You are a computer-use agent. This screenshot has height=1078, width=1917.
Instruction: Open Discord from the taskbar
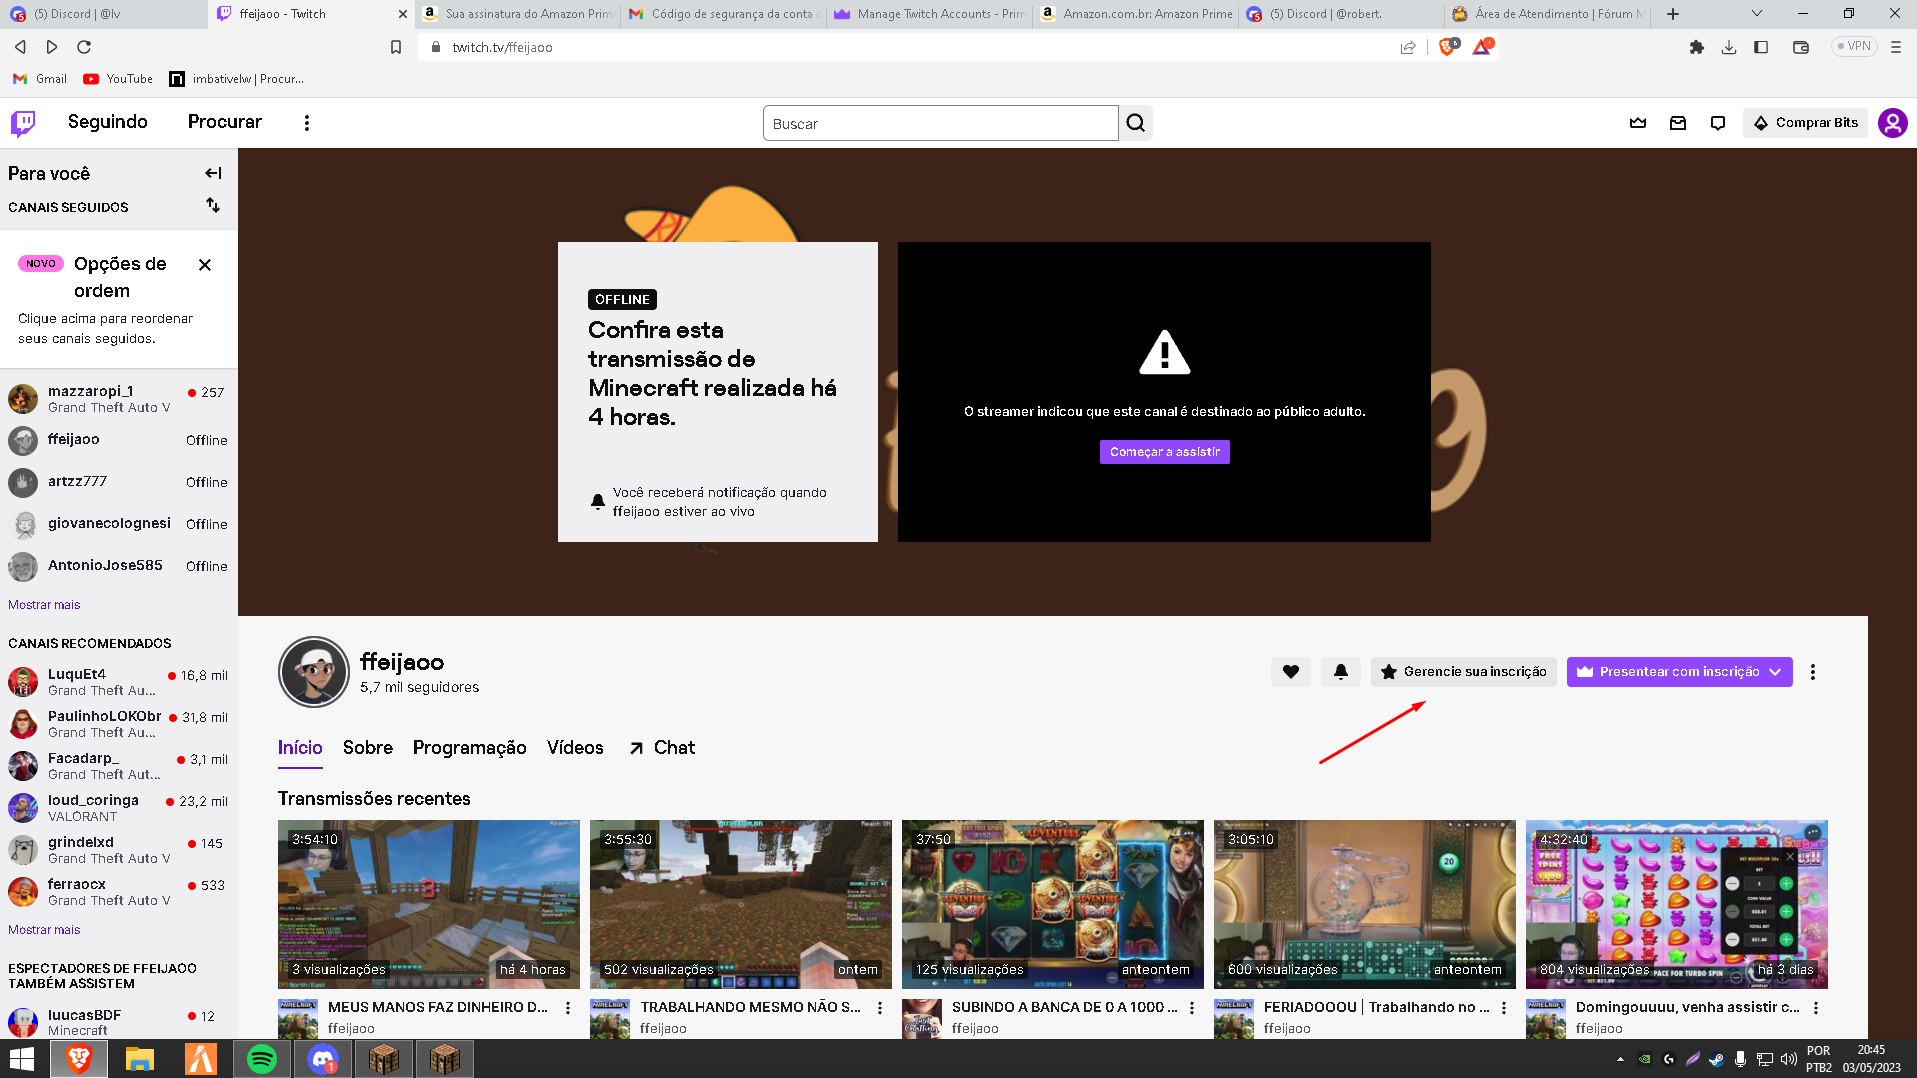pos(322,1059)
